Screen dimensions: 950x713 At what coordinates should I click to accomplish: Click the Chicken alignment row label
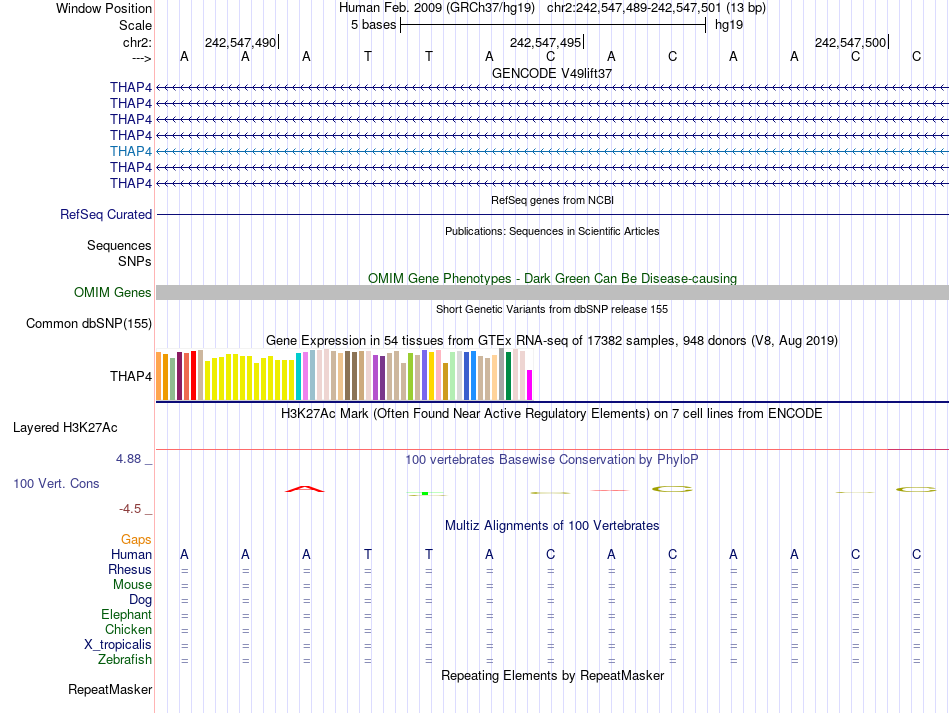pyautogui.click(x=128, y=629)
